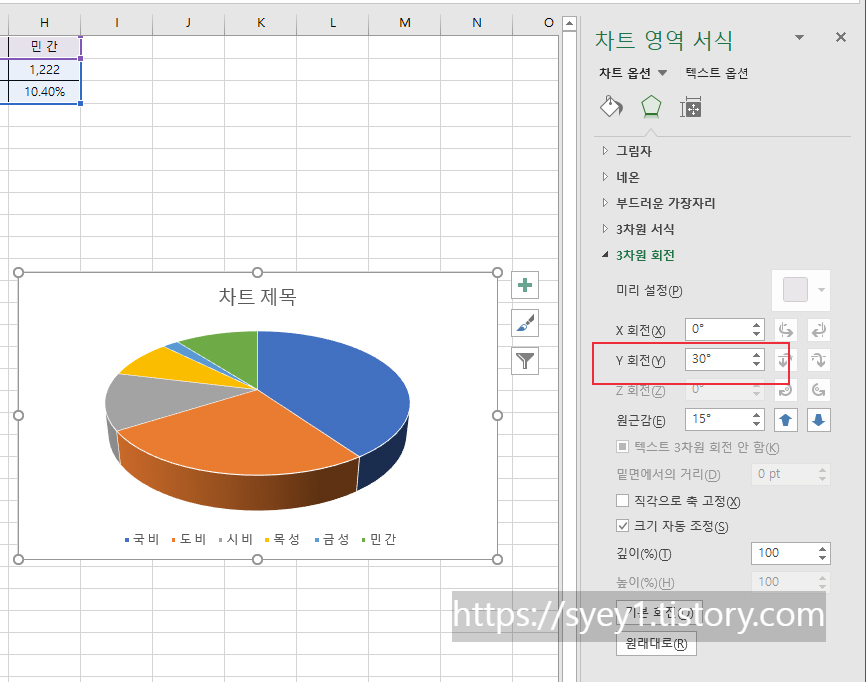This screenshot has height=682, width=866.
Task: Close the 차트 영역 서식 pane
Action: pyautogui.click(x=841, y=37)
